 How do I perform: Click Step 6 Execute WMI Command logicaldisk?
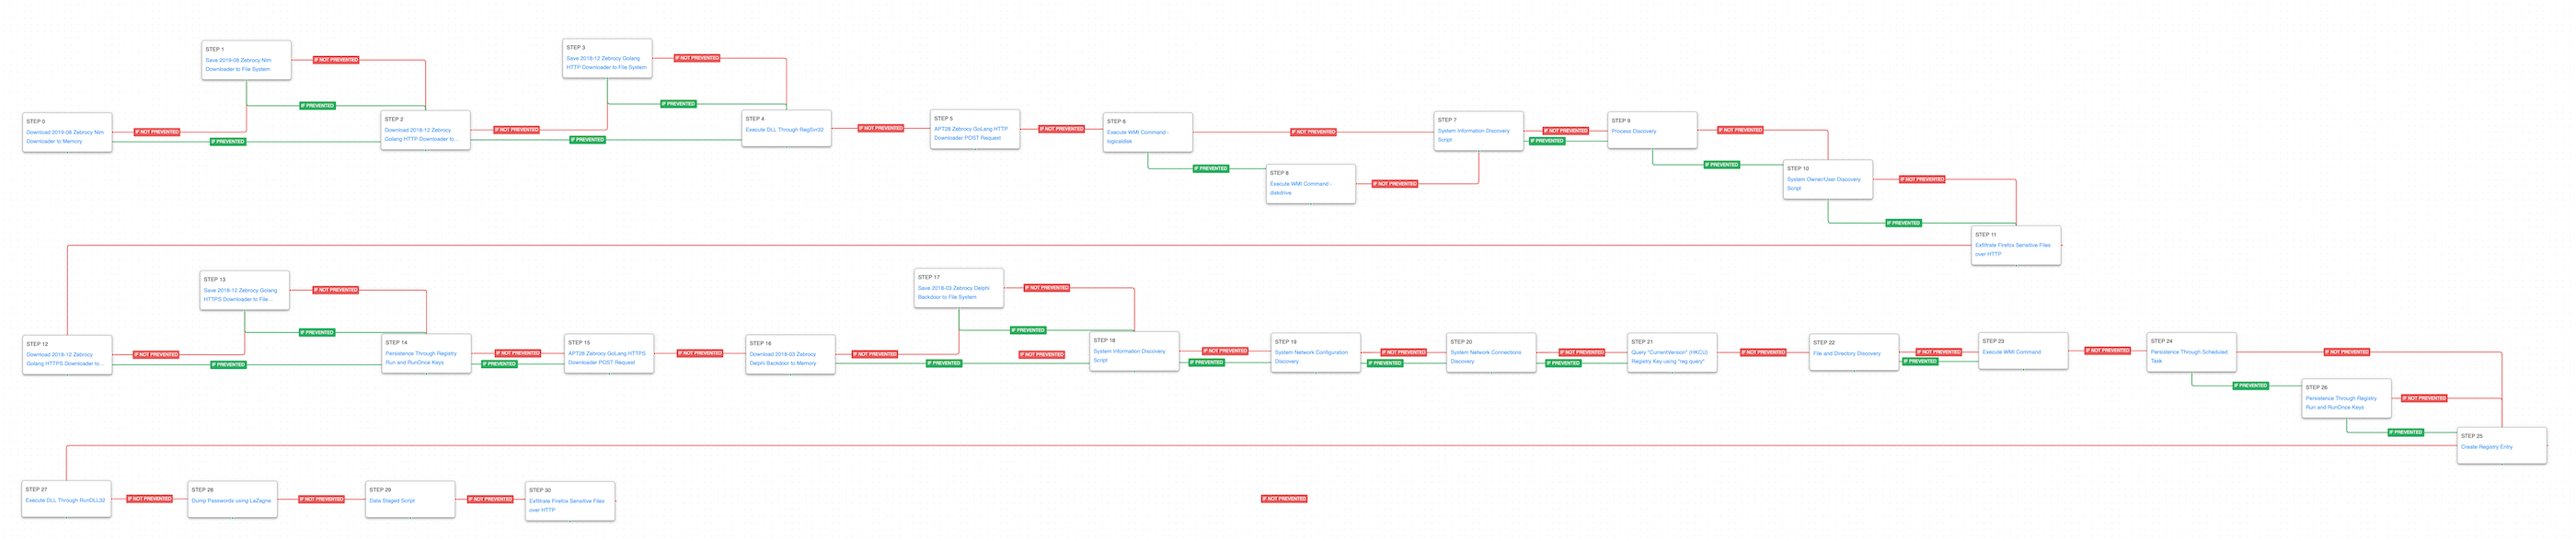(x=1137, y=132)
